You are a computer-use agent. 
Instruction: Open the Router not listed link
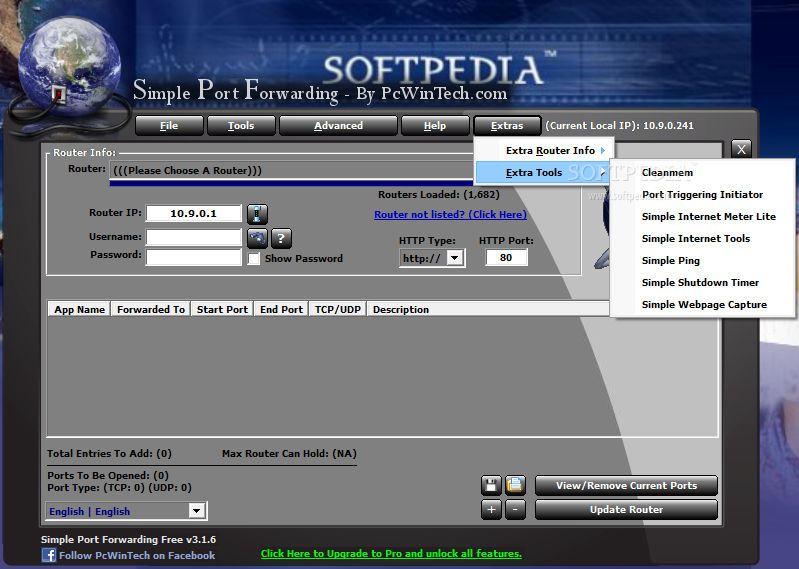click(450, 214)
